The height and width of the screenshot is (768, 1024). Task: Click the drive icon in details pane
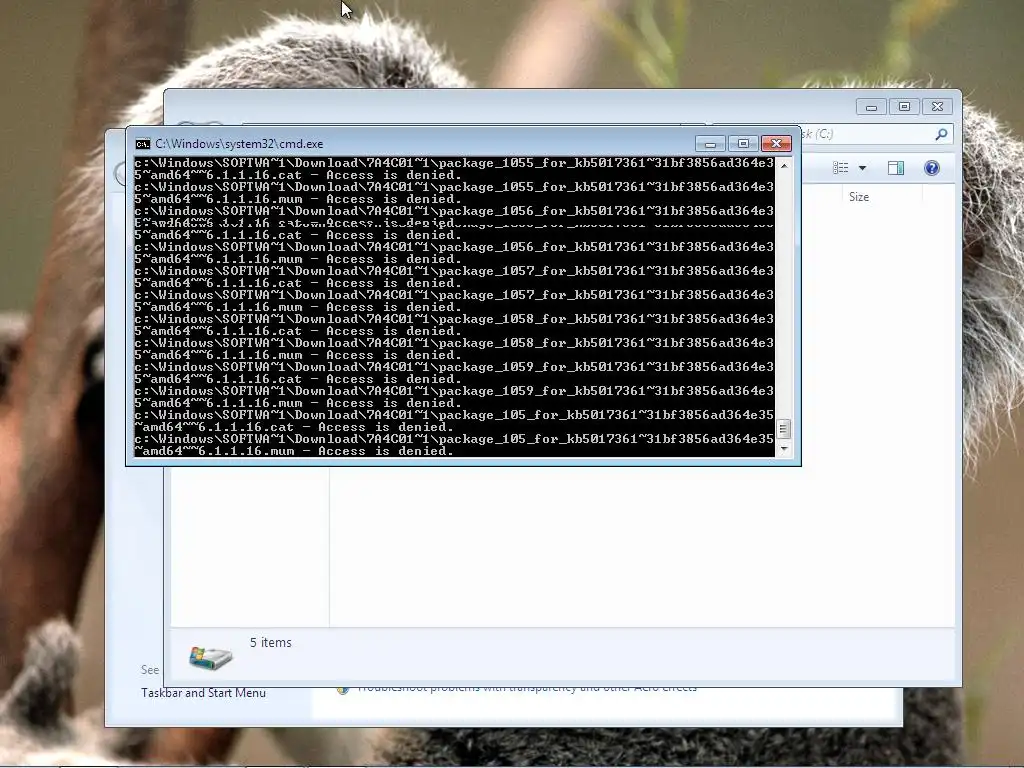[x=210, y=656]
